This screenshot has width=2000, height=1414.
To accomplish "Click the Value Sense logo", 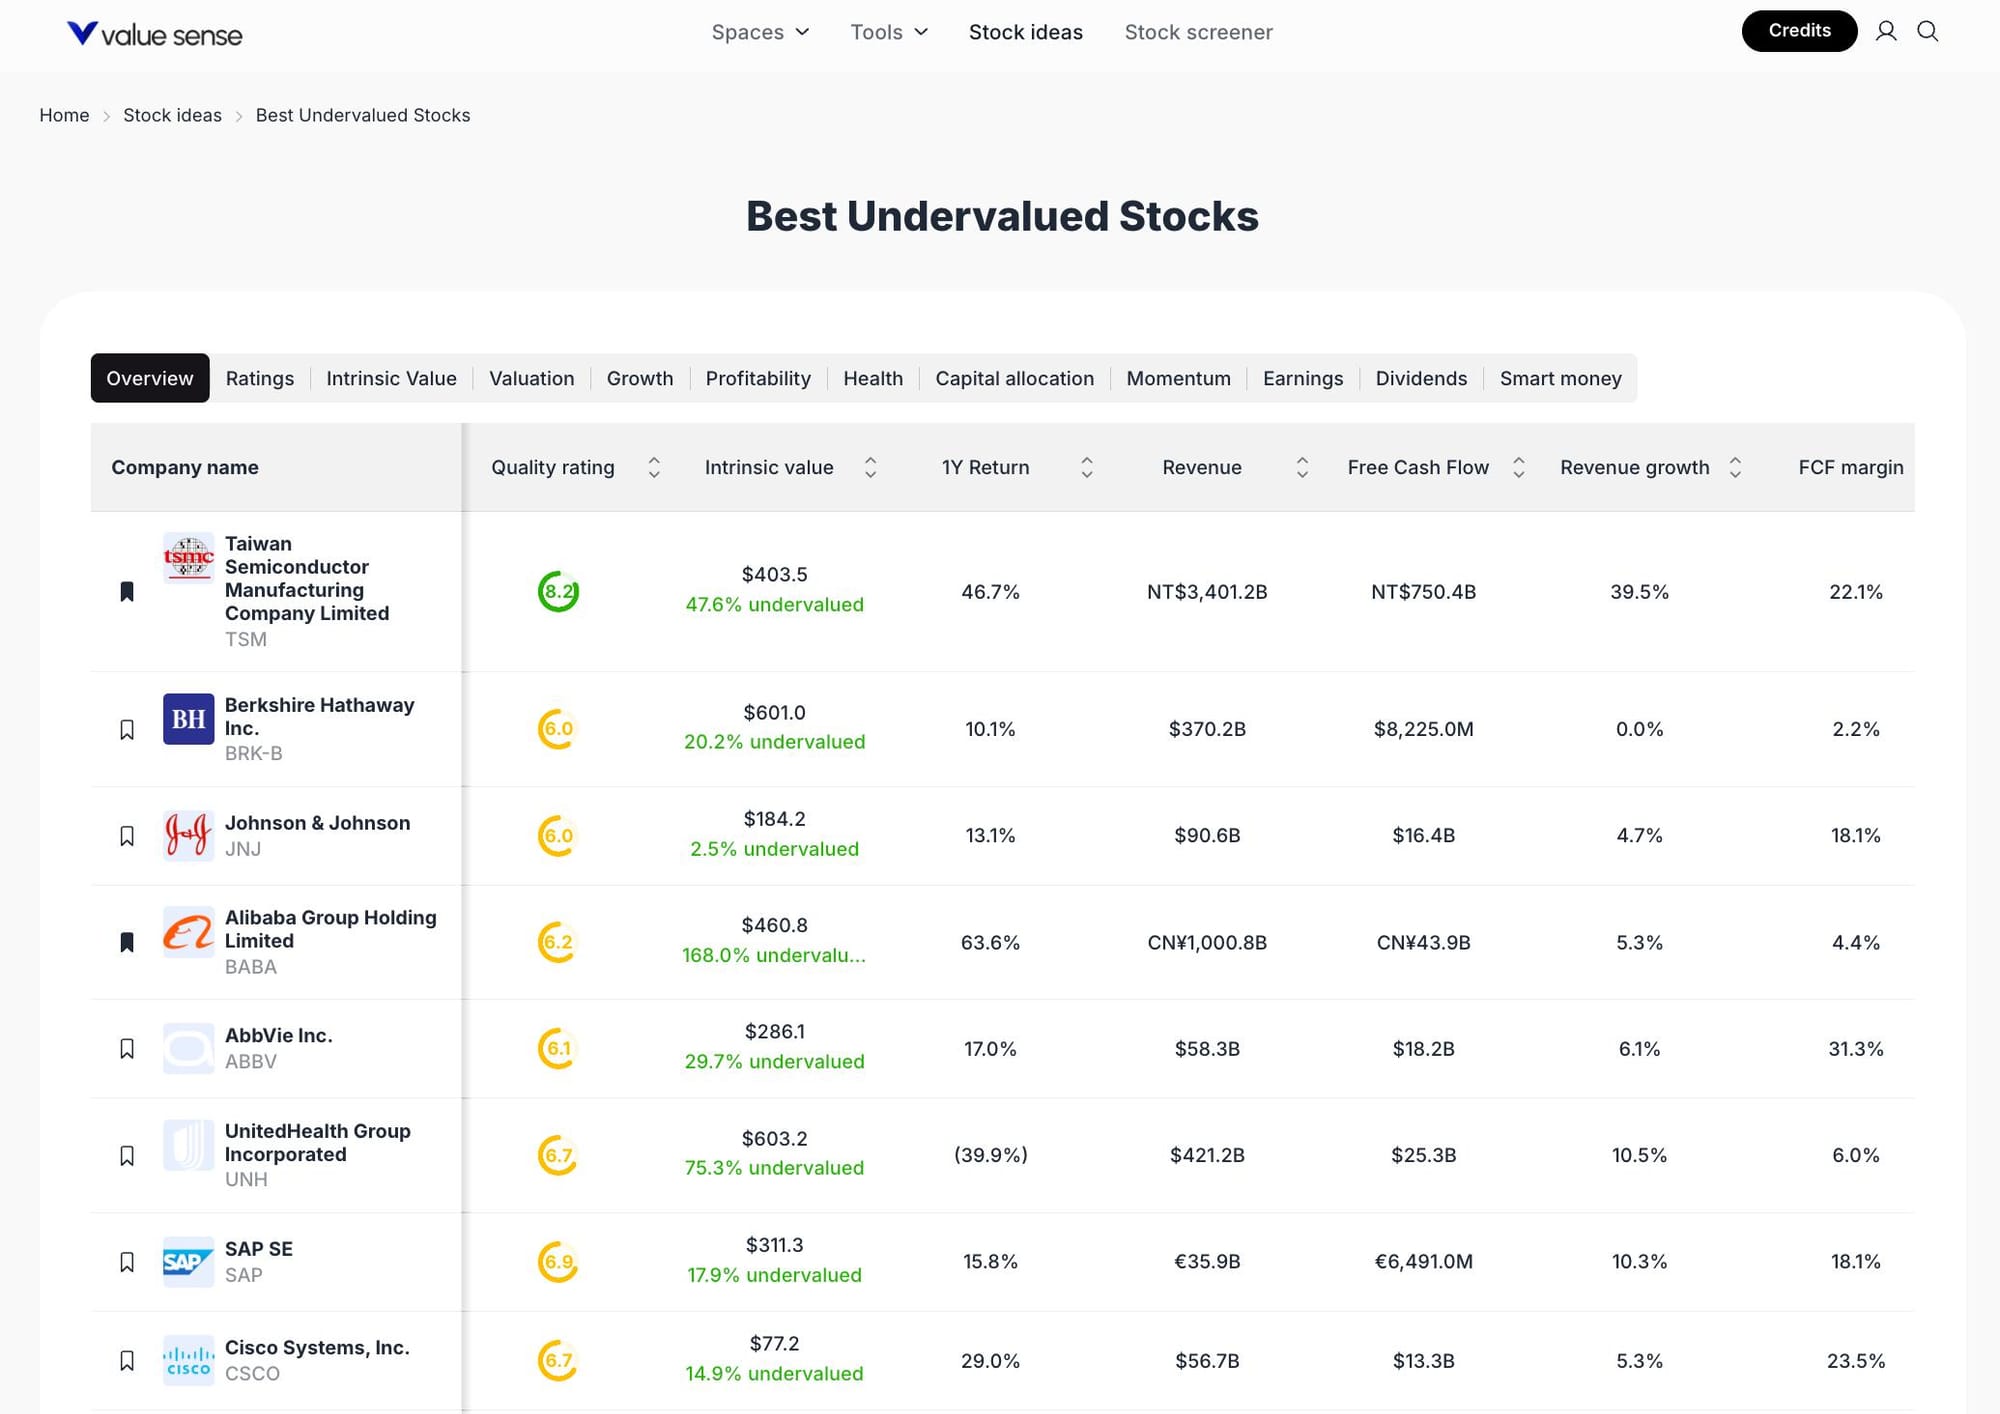I will click(154, 34).
